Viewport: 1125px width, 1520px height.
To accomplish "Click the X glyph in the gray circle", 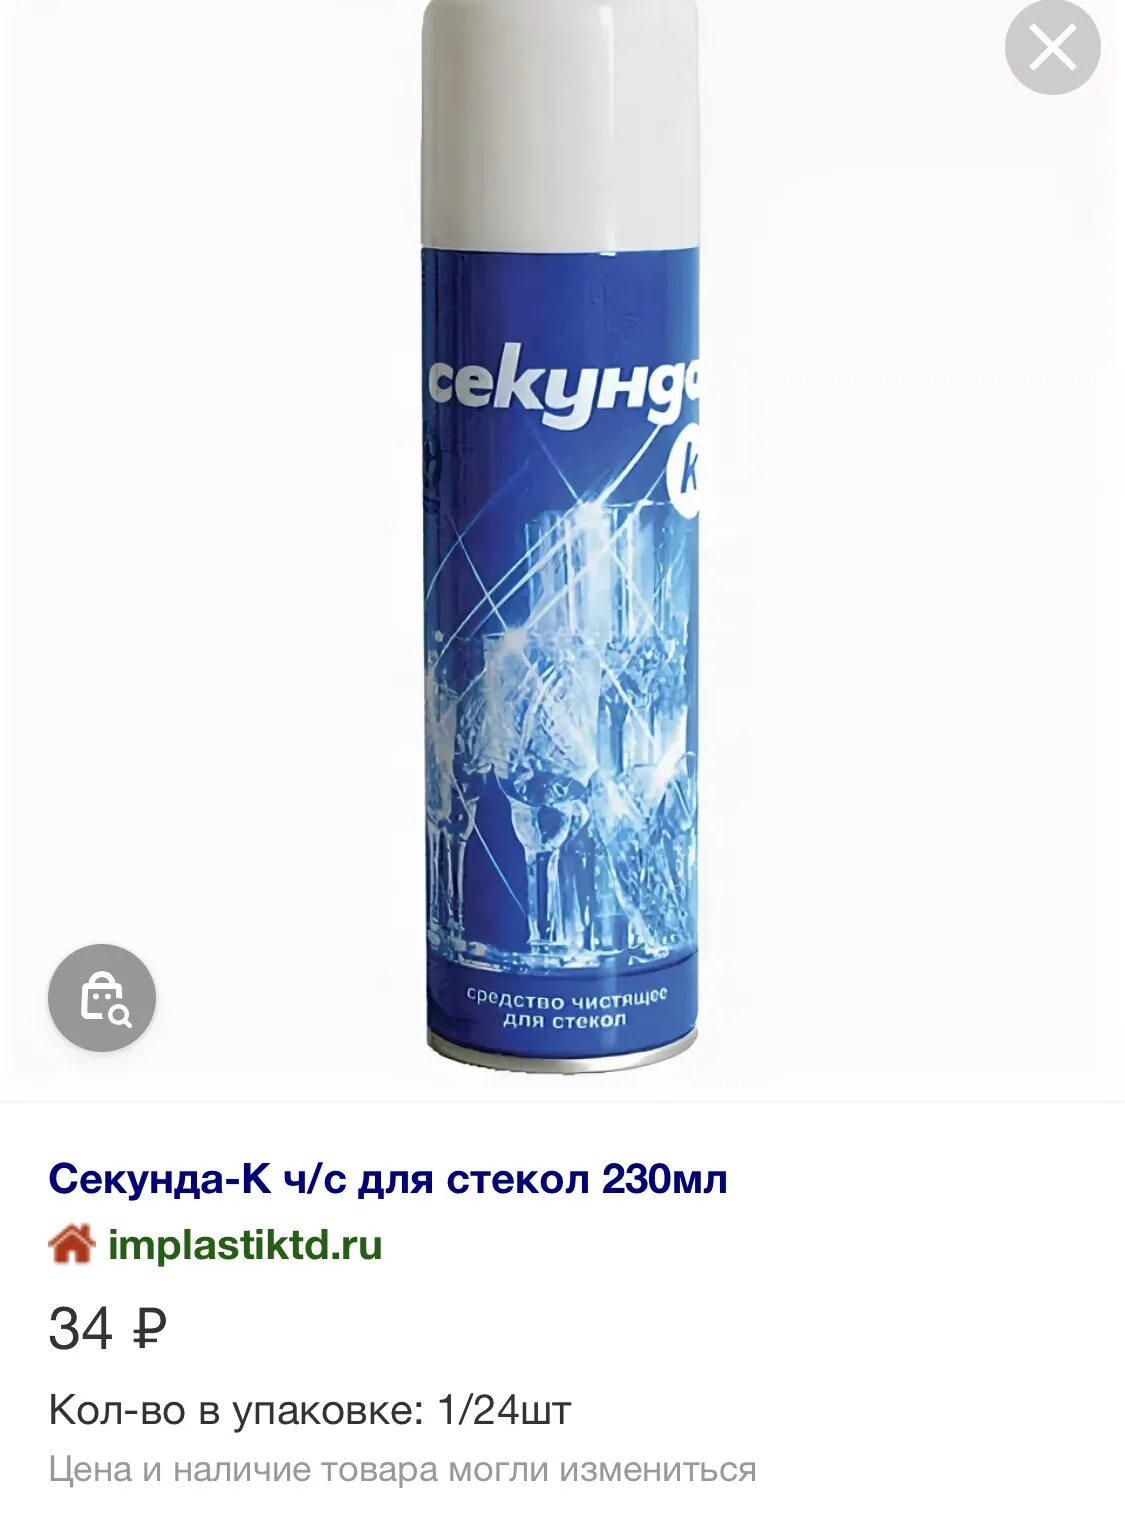I will tap(1052, 47).
